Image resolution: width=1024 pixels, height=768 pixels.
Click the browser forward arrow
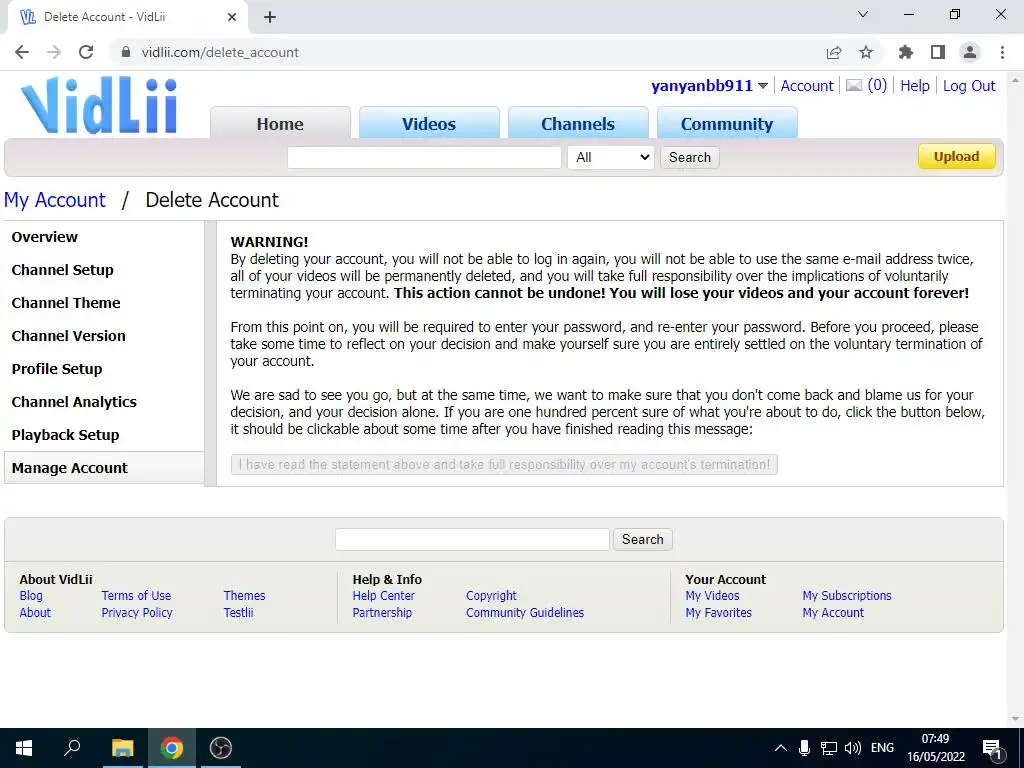point(54,52)
